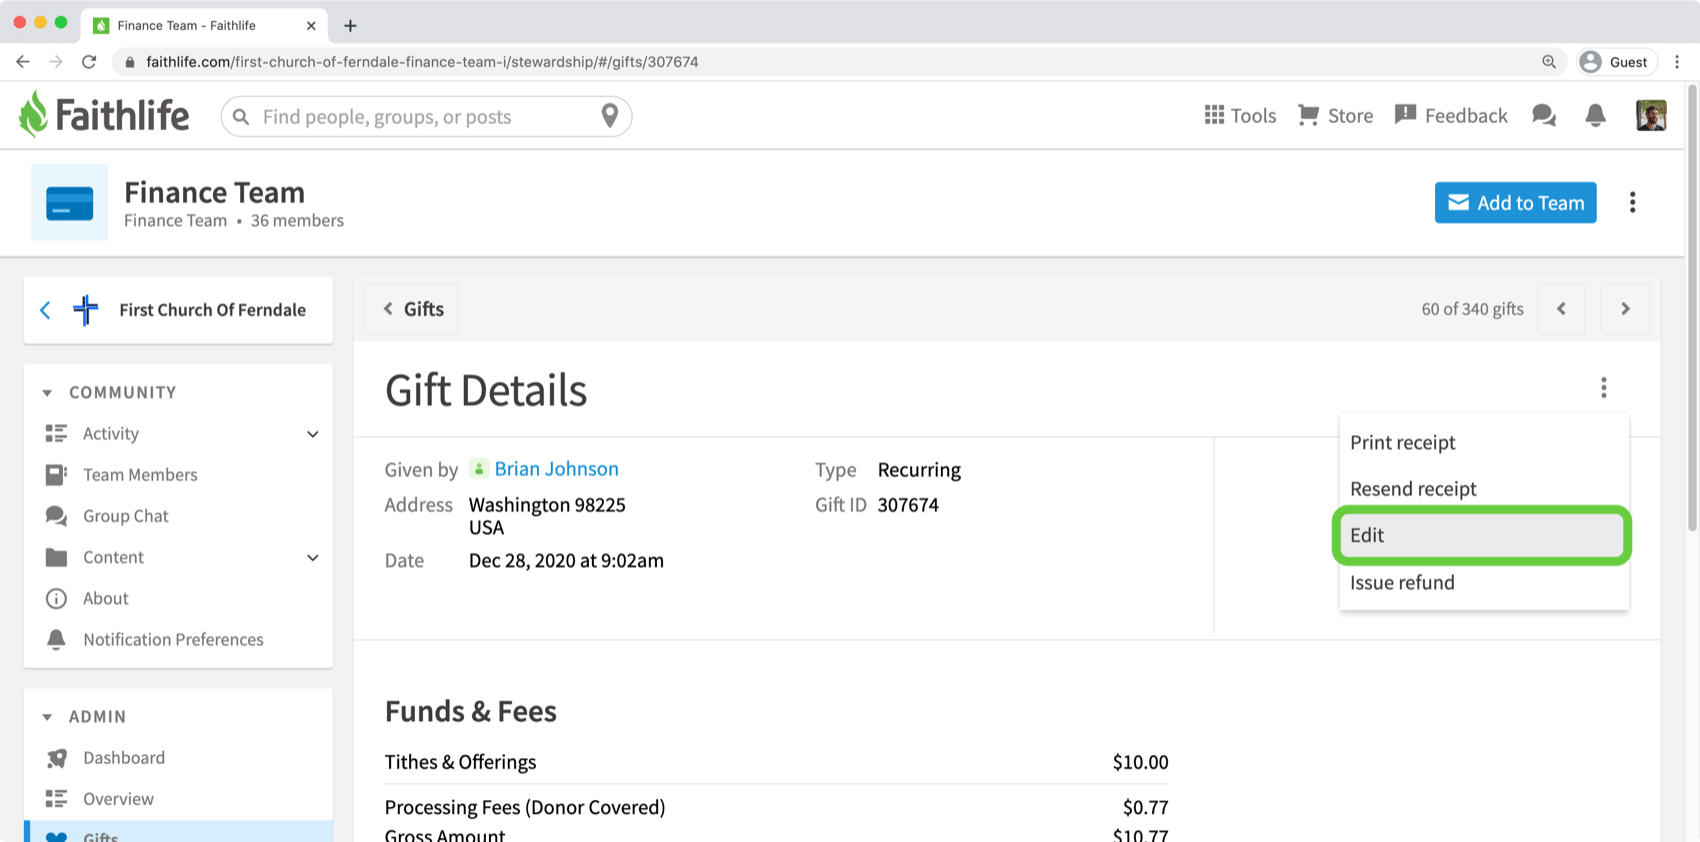Screen dimensions: 1700x842
Task: Open Group Chat page
Action: [126, 516]
